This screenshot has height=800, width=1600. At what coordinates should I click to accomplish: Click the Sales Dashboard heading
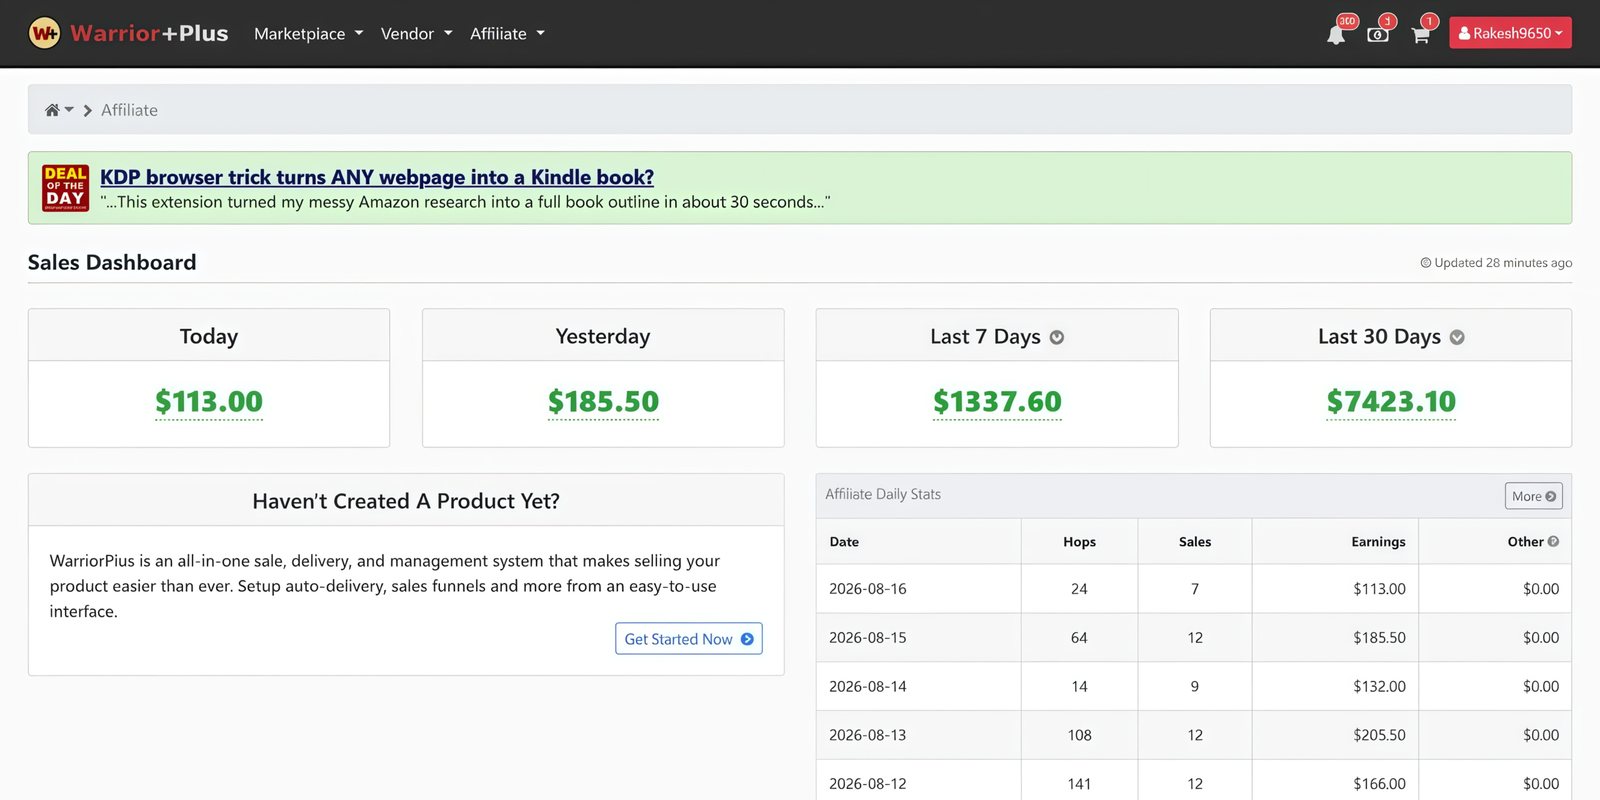tap(112, 262)
